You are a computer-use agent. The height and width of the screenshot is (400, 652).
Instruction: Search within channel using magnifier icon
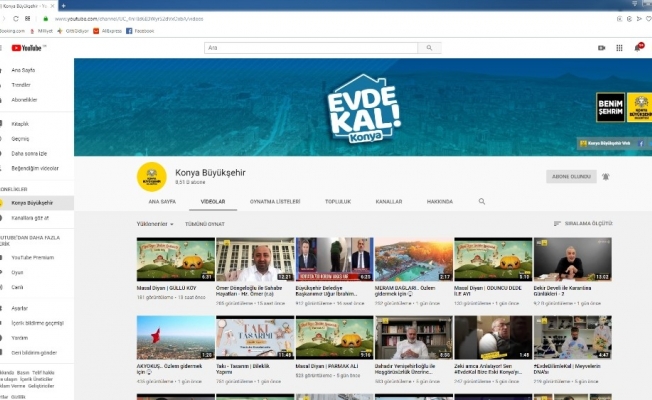(x=482, y=201)
